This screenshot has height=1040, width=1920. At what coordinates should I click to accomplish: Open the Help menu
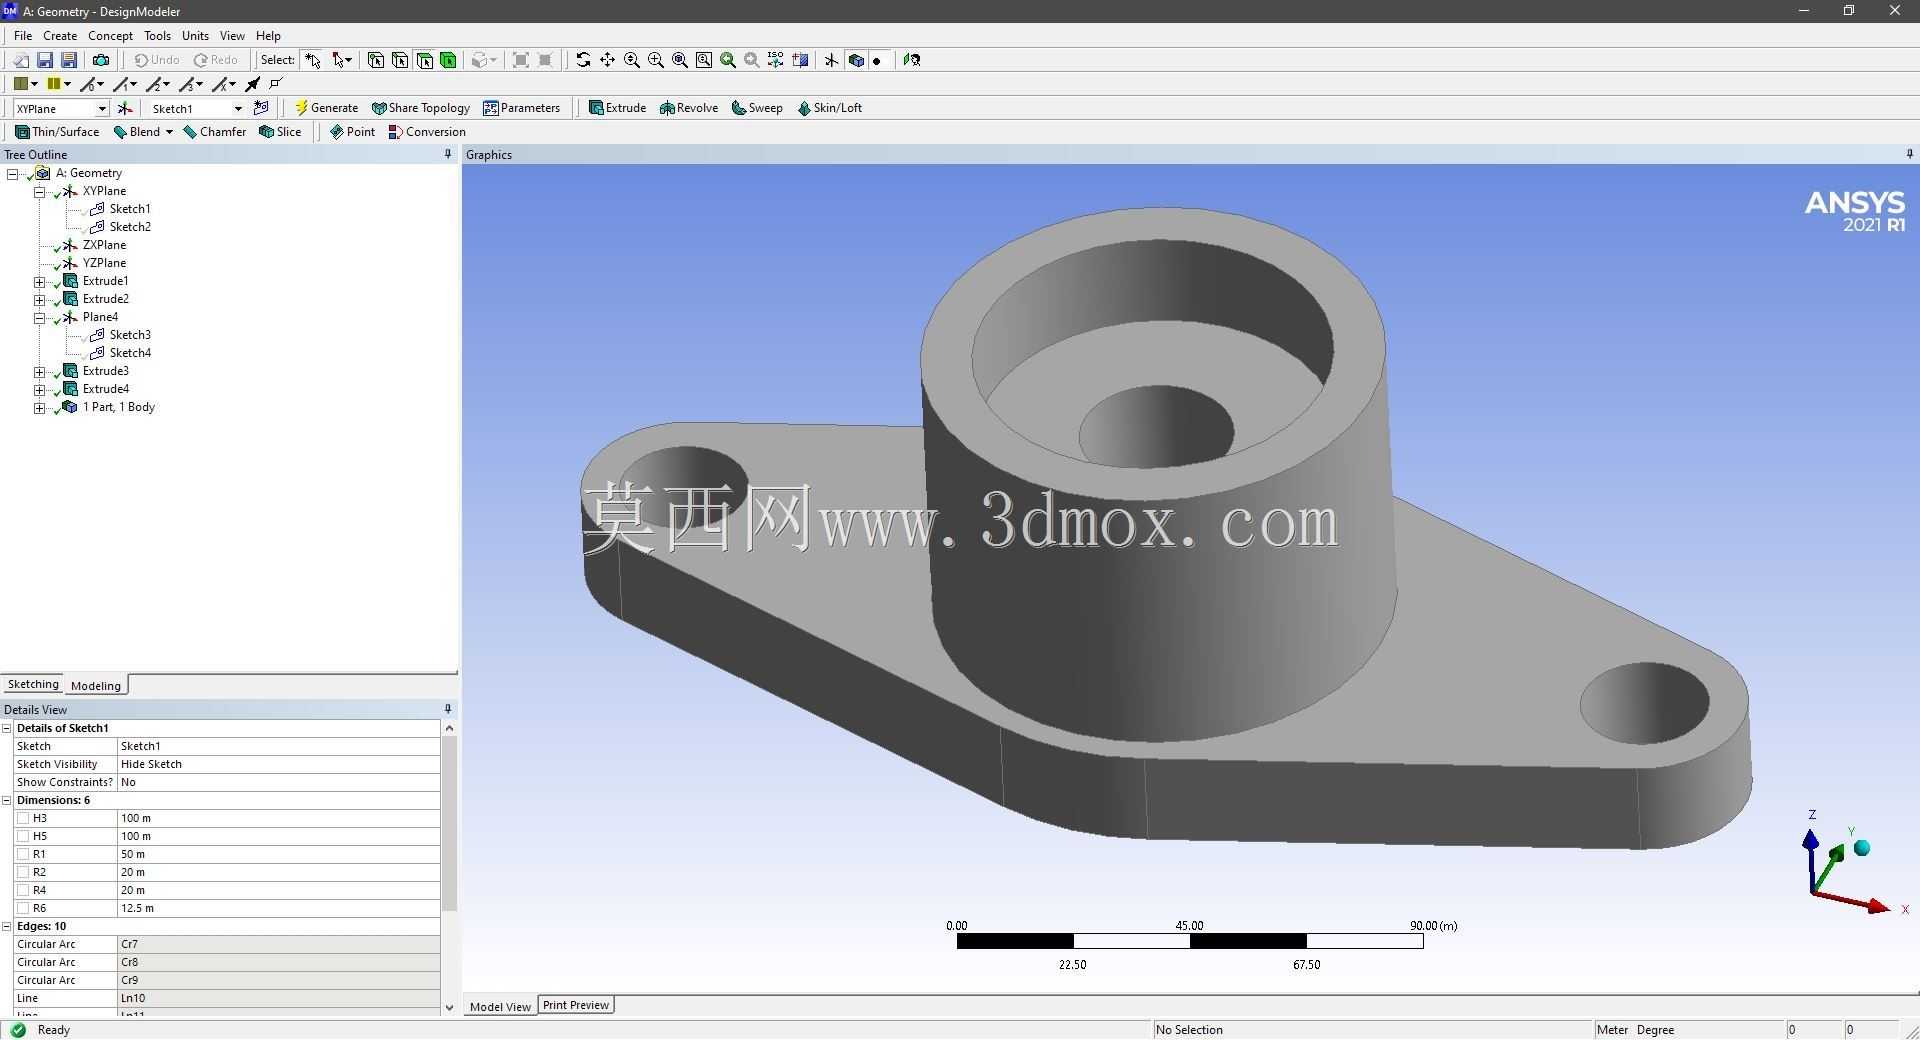(268, 35)
